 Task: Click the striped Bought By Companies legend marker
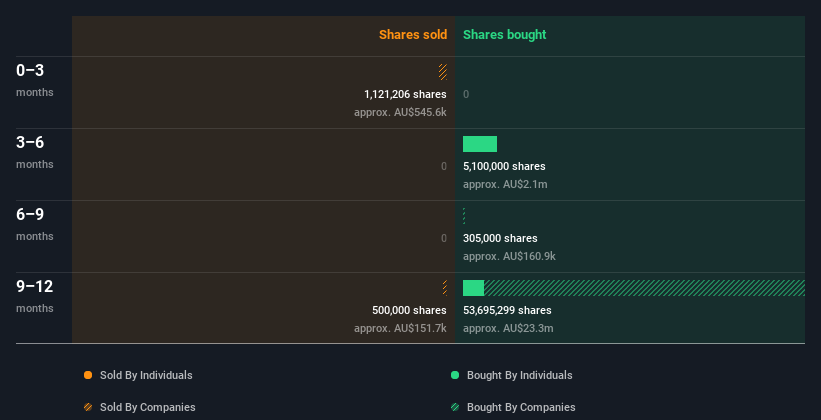pos(455,407)
